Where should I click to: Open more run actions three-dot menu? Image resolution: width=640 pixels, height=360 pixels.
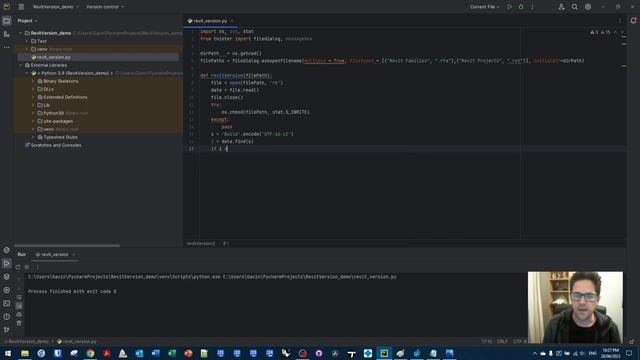(x=532, y=7)
